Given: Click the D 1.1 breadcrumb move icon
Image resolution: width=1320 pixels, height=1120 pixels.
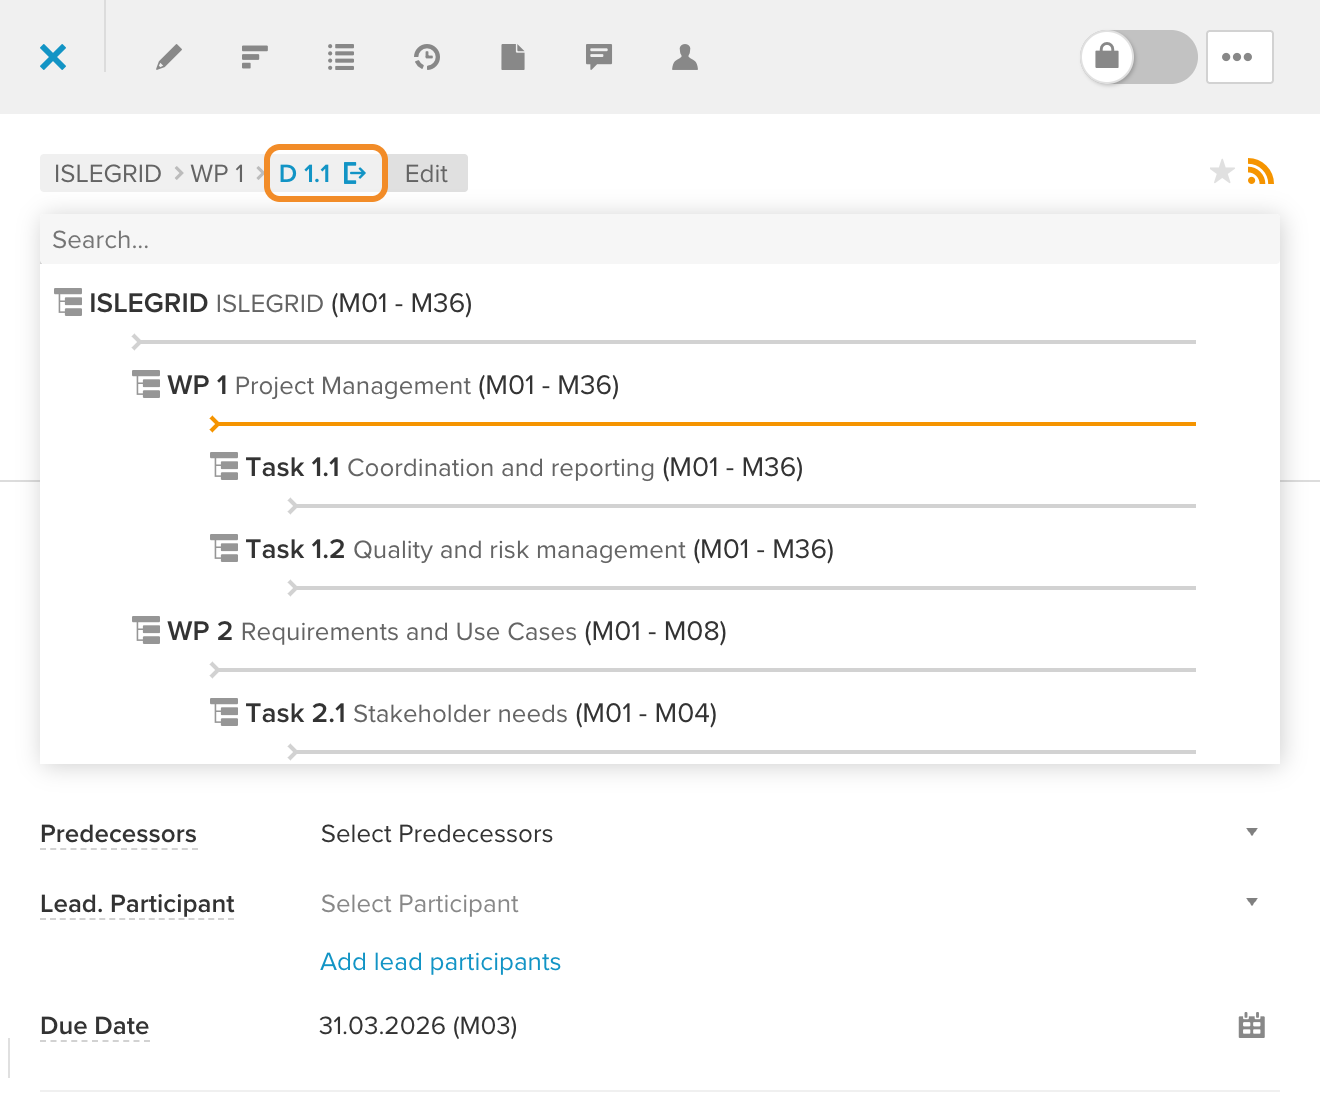Looking at the screenshot, I should [355, 174].
